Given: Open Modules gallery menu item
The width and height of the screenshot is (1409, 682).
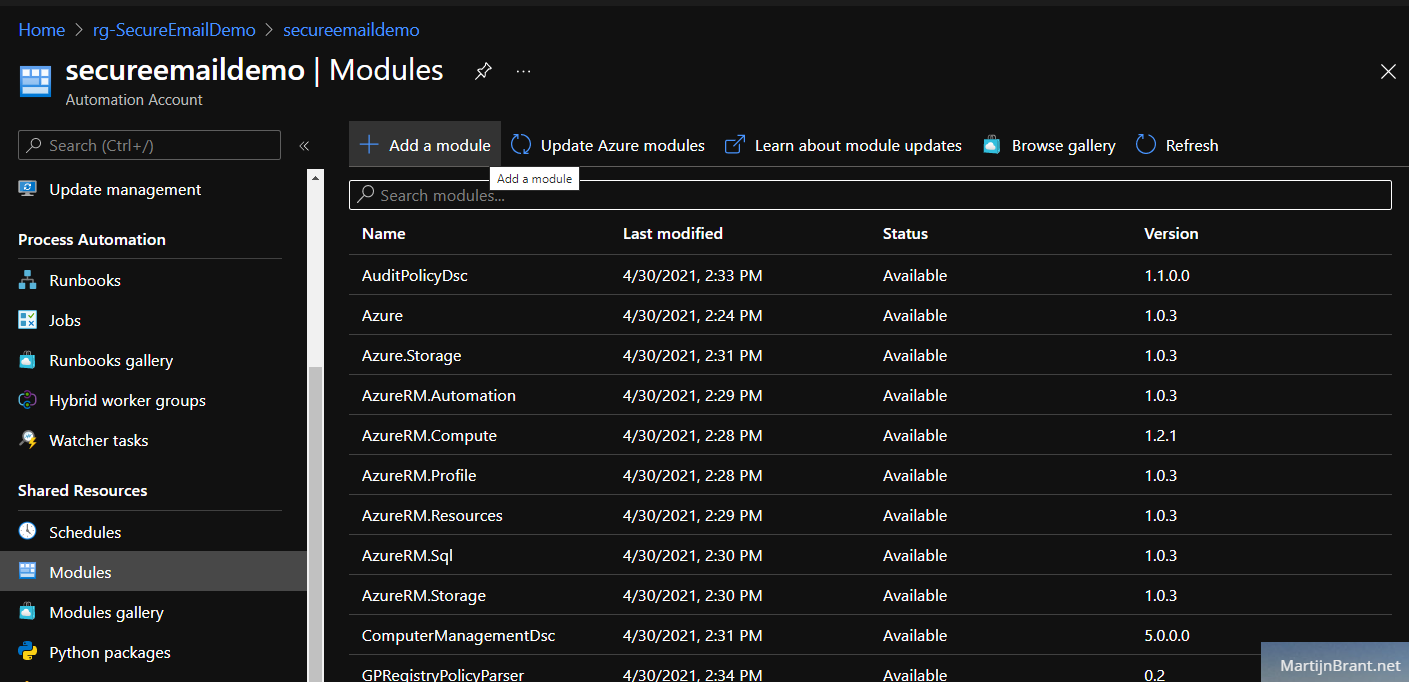Looking at the screenshot, I should click(x=153, y=612).
